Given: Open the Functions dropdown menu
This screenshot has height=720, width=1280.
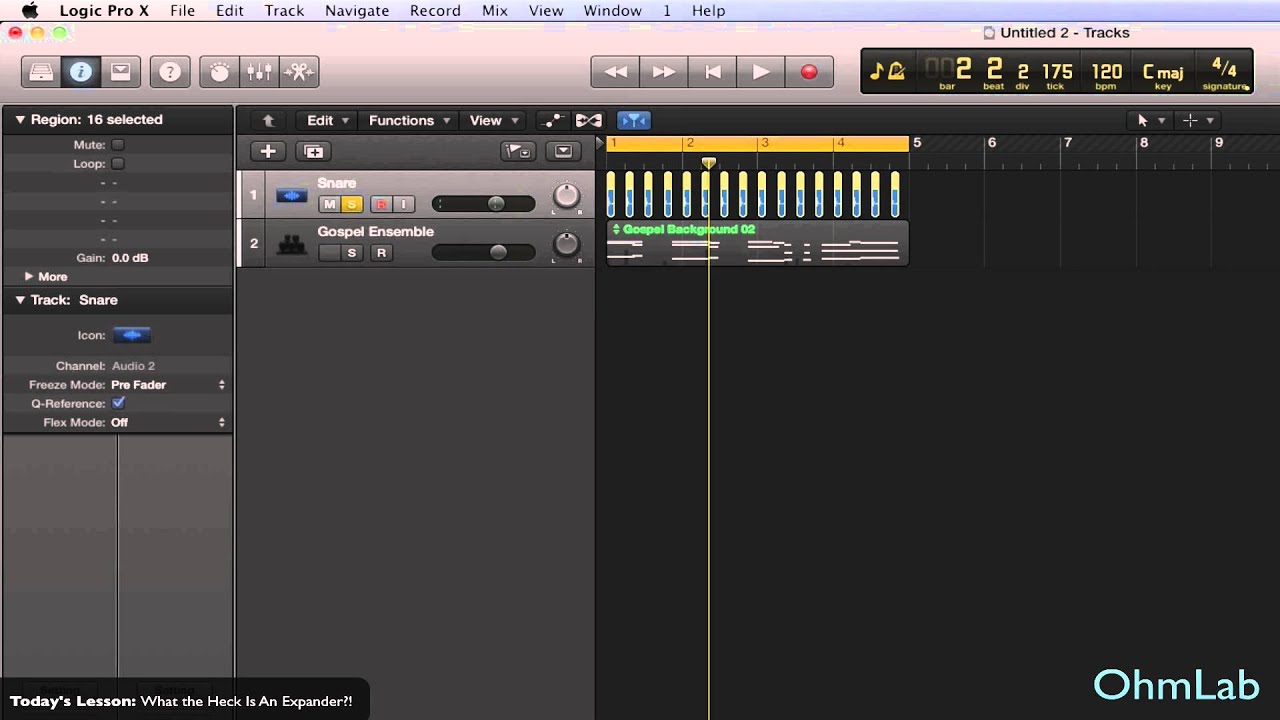Looking at the screenshot, I should click(x=409, y=120).
